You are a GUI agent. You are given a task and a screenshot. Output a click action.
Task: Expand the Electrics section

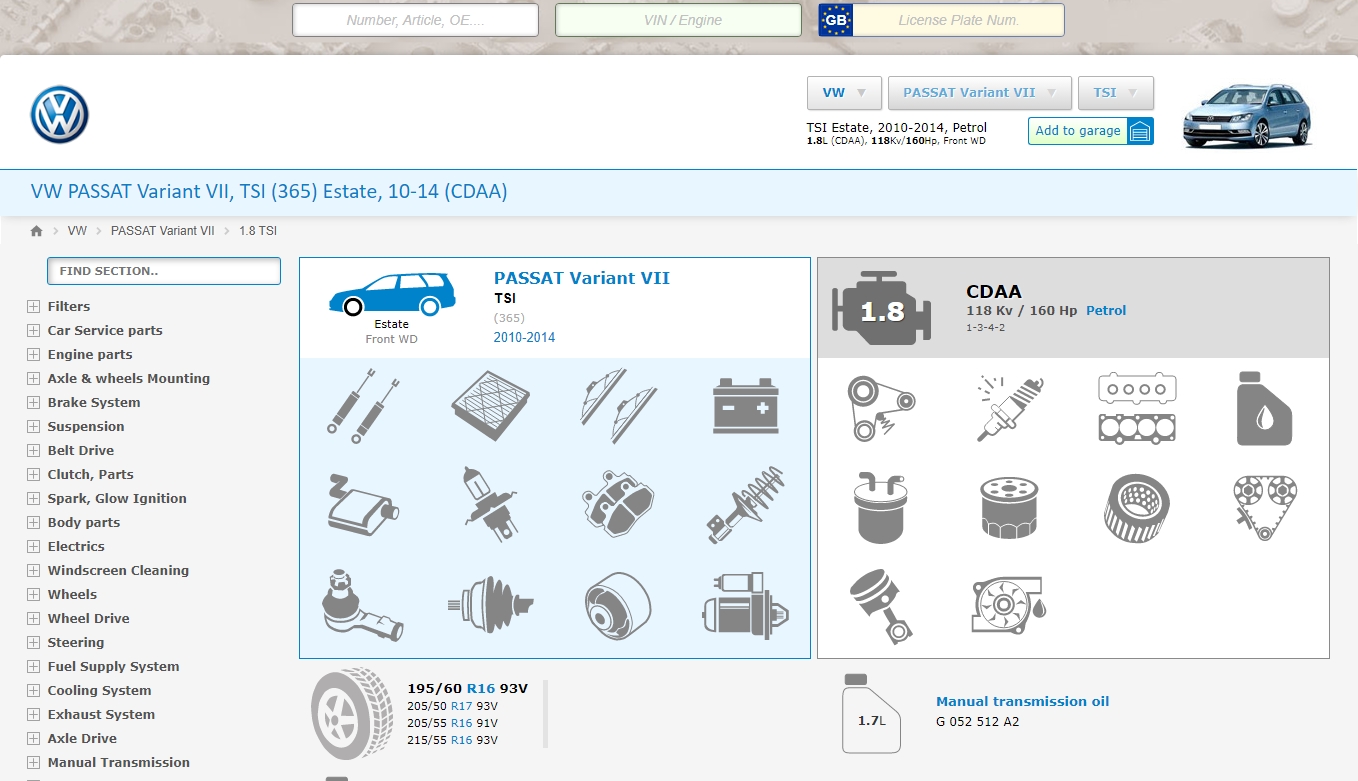pyautogui.click(x=34, y=547)
